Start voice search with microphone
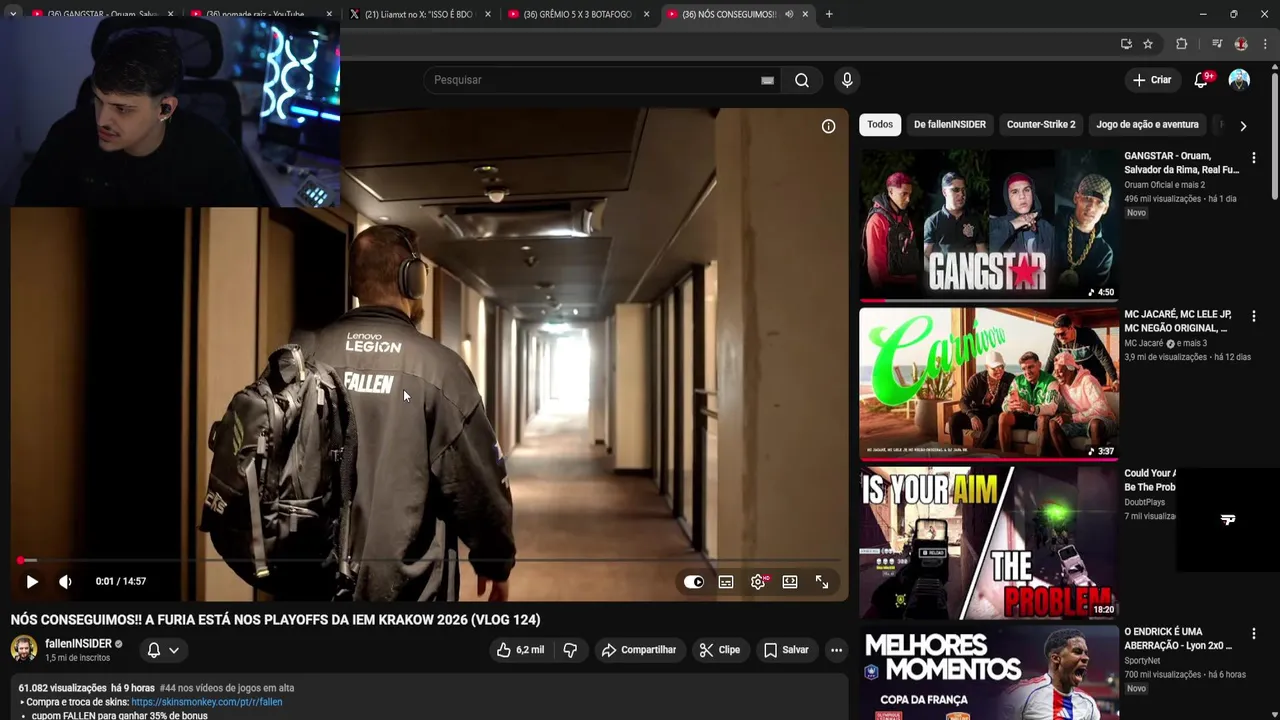The image size is (1280, 720). pos(847,80)
